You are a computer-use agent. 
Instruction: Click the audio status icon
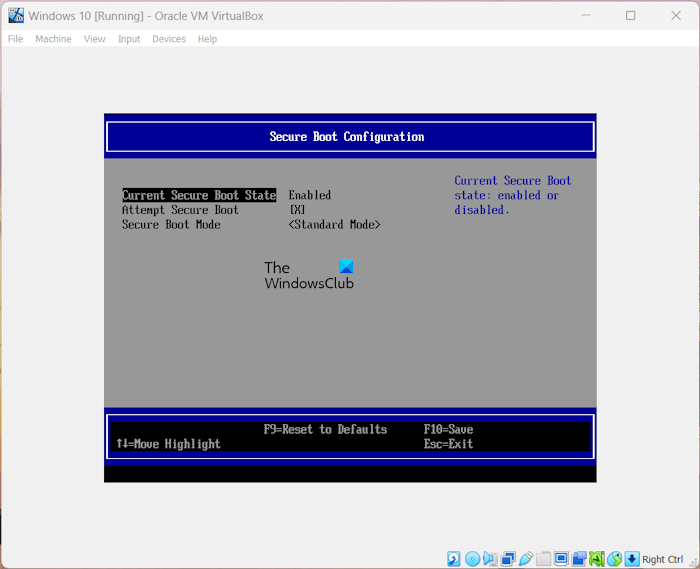[x=490, y=559]
